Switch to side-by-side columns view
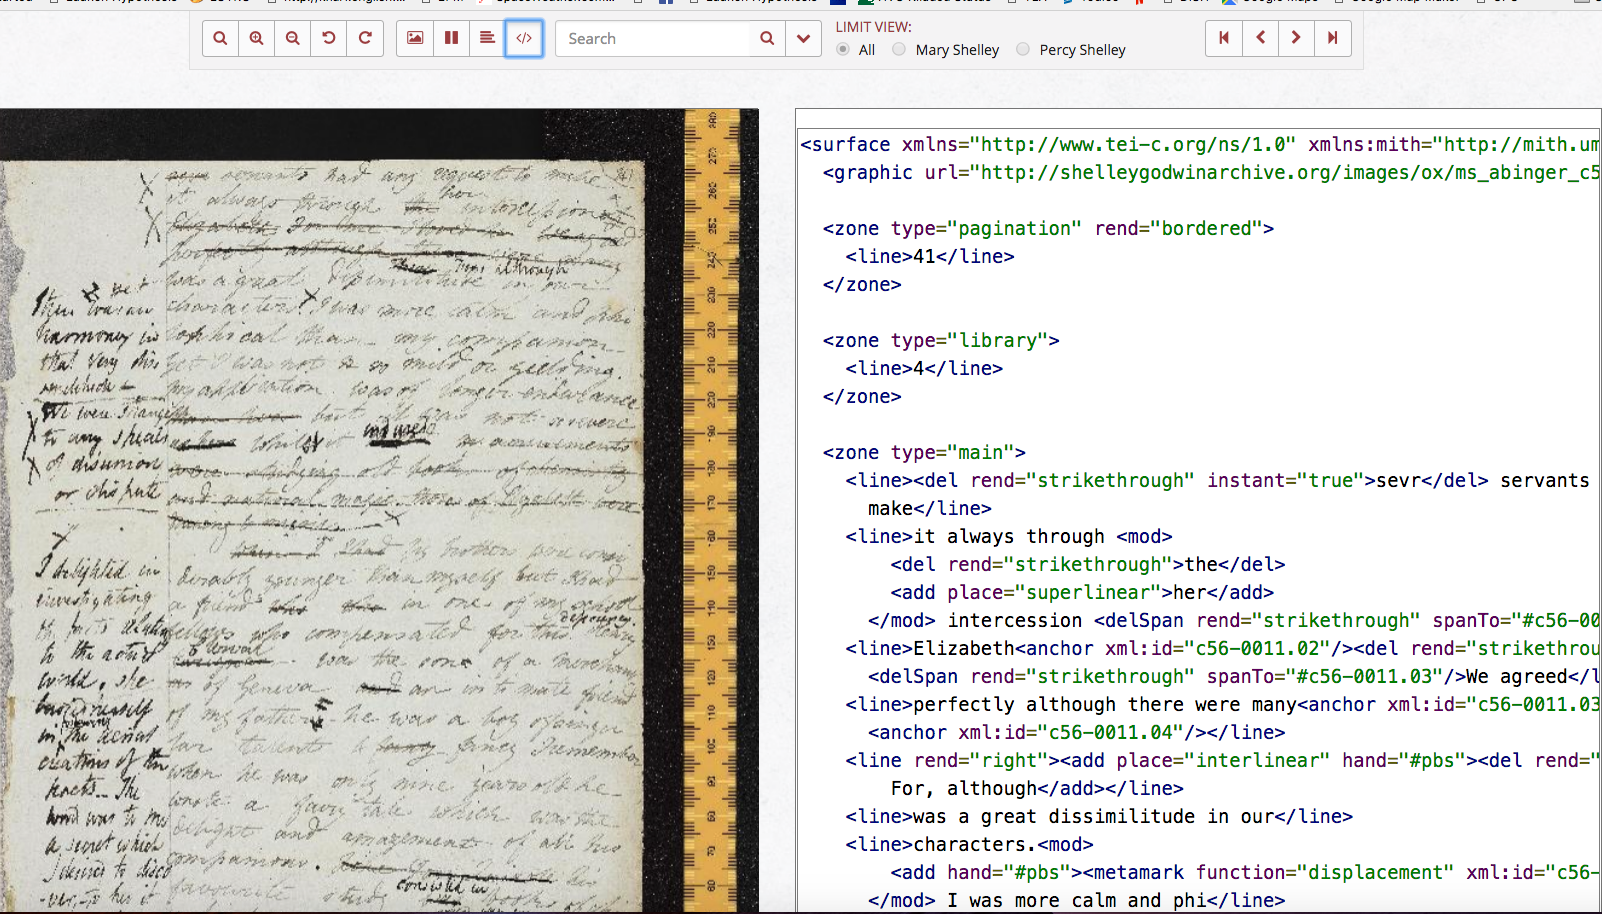 [451, 38]
